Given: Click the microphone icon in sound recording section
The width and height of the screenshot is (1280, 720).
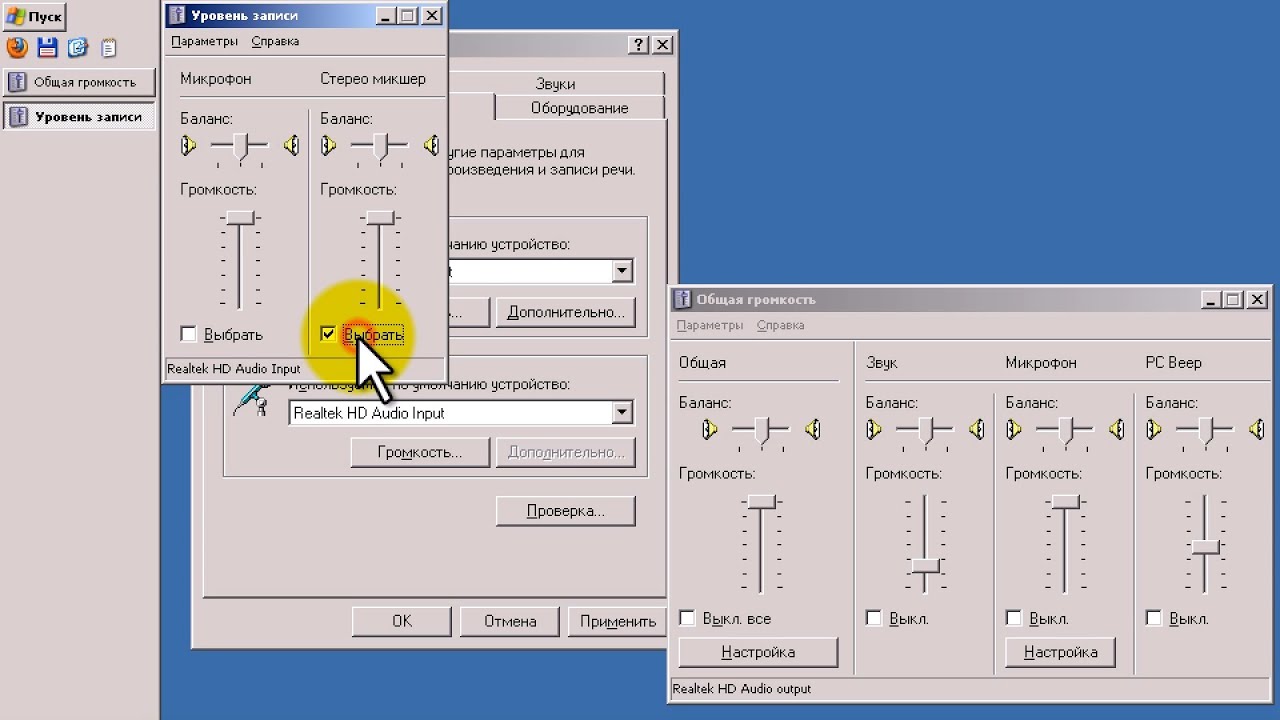Looking at the screenshot, I should click(x=251, y=397).
